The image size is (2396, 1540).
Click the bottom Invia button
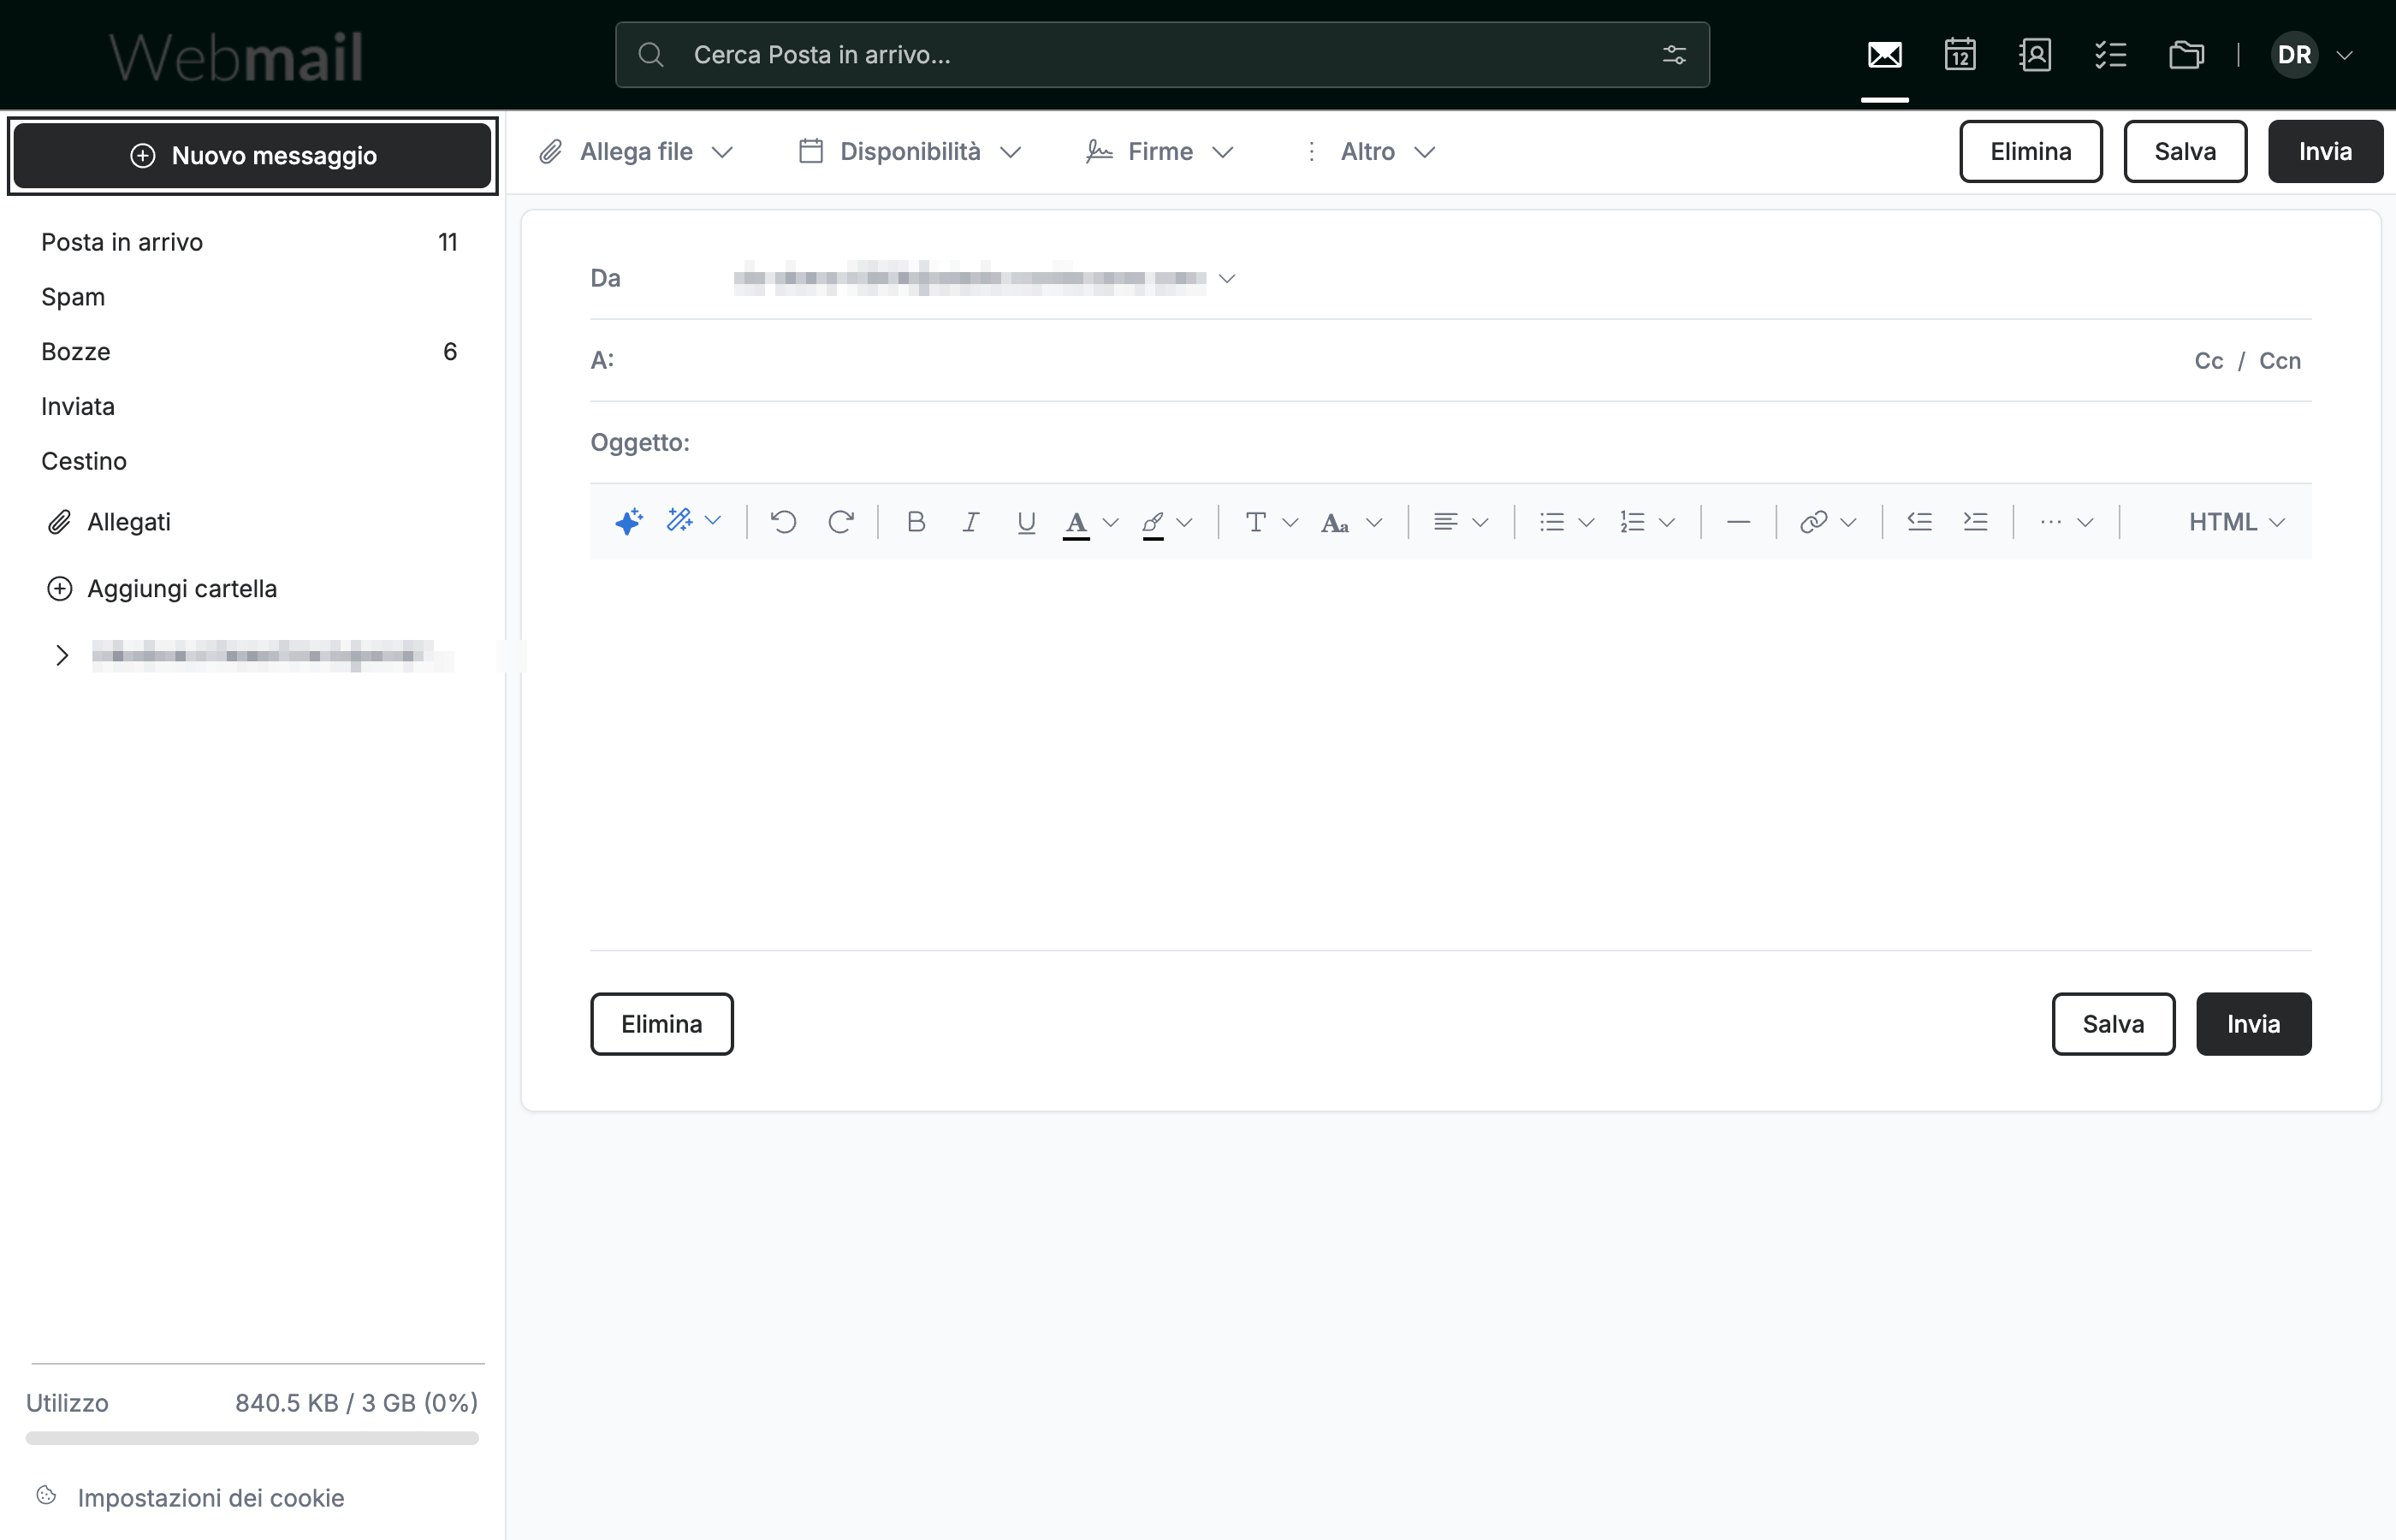(2253, 1023)
